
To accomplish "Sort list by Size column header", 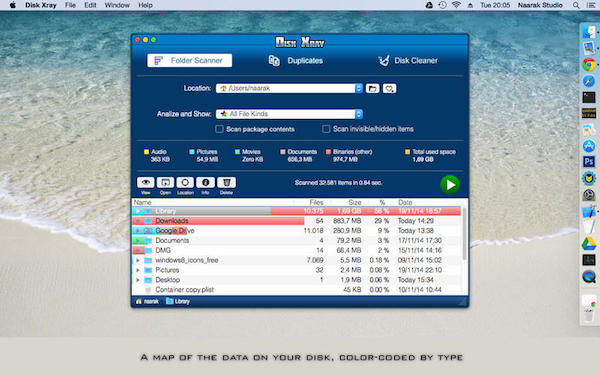I will [x=355, y=202].
